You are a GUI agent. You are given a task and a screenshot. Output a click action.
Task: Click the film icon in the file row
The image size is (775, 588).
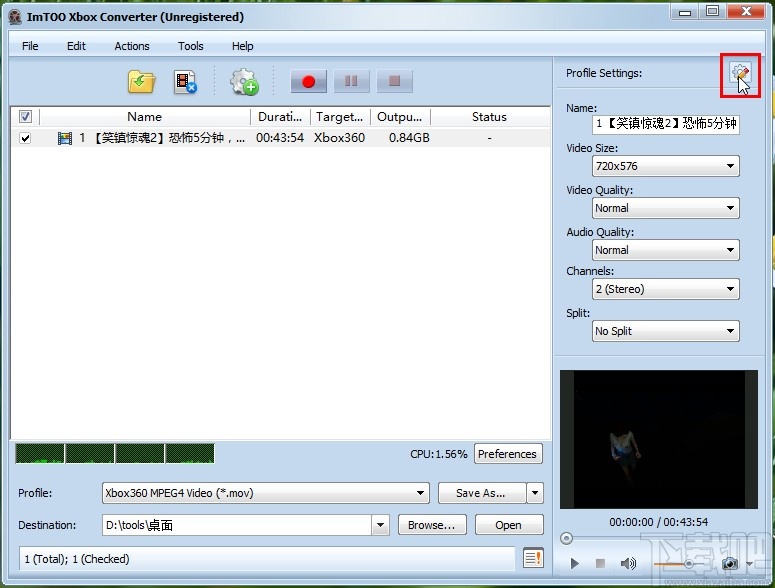(65, 138)
